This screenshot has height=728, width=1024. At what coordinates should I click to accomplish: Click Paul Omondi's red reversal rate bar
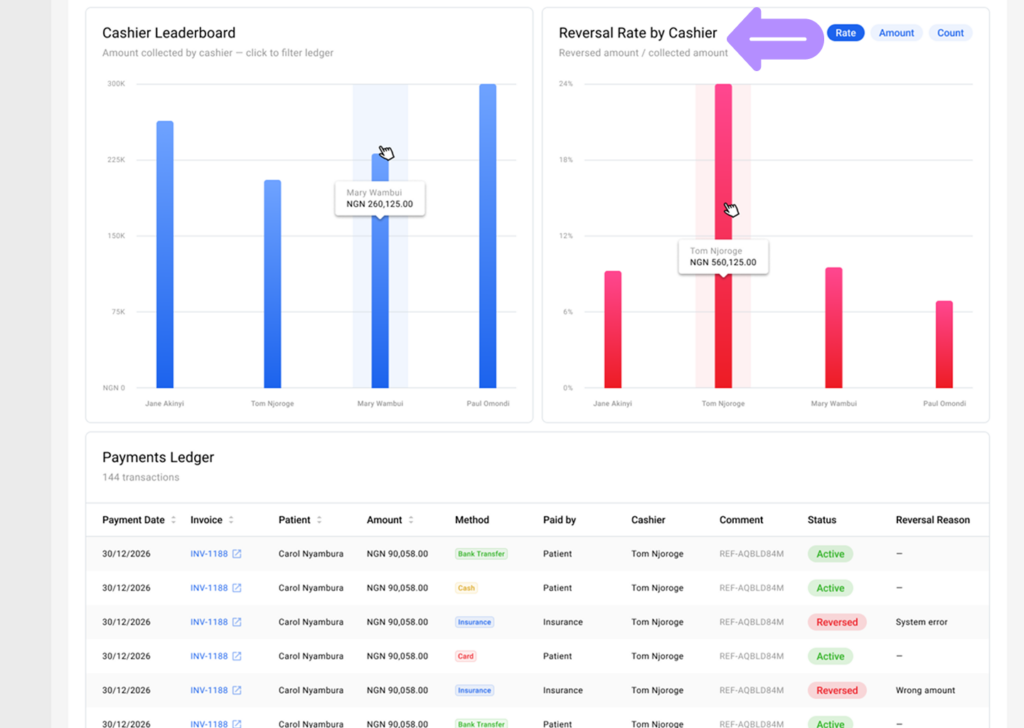pyautogui.click(x=944, y=344)
